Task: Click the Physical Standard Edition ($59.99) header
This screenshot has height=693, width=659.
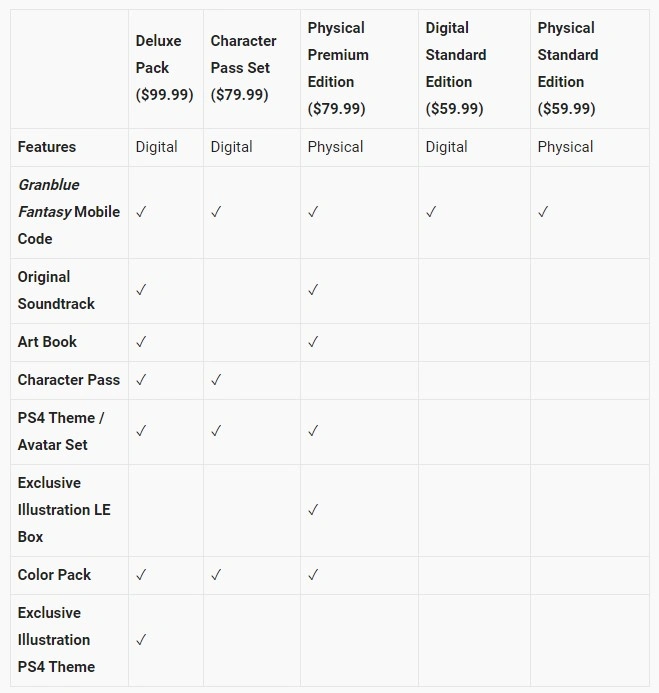Action: (568, 68)
